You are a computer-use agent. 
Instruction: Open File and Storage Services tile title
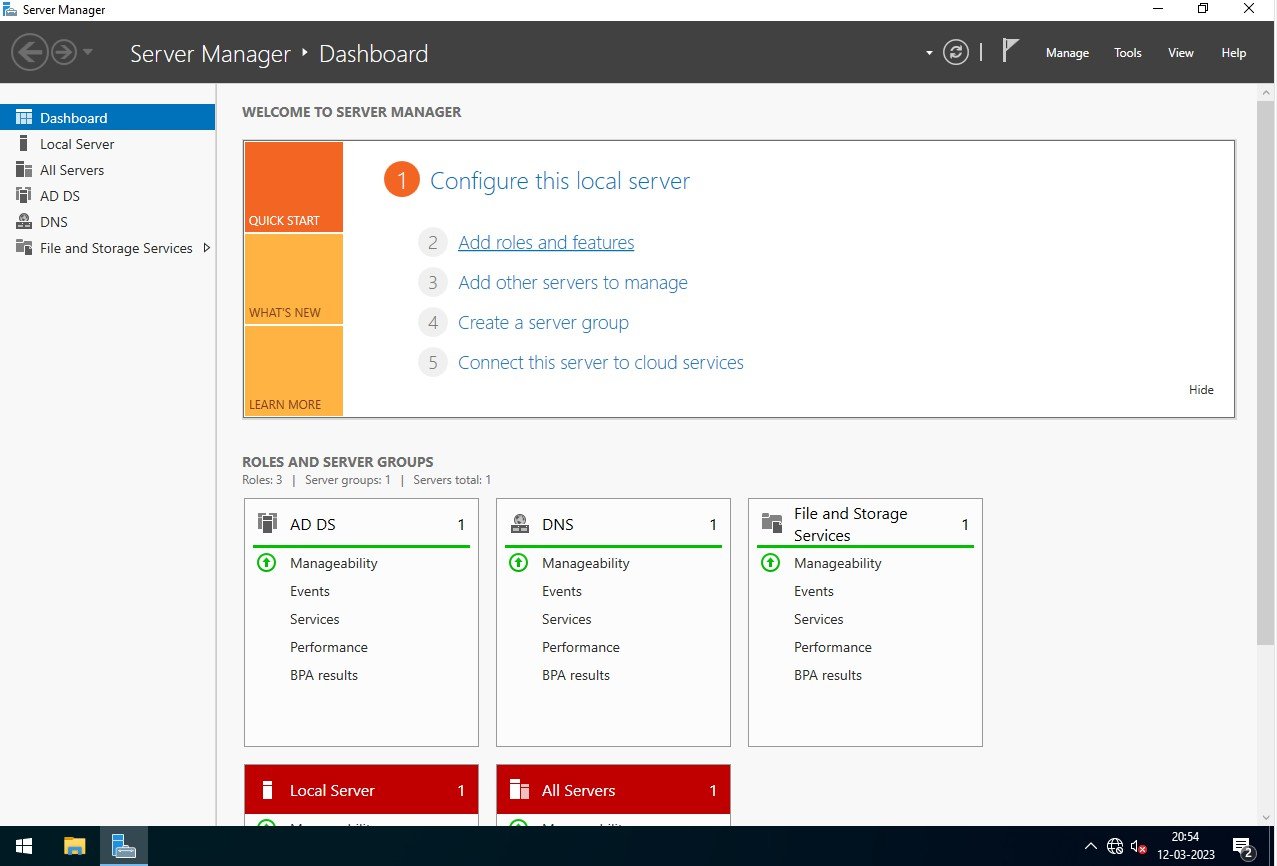(x=851, y=525)
